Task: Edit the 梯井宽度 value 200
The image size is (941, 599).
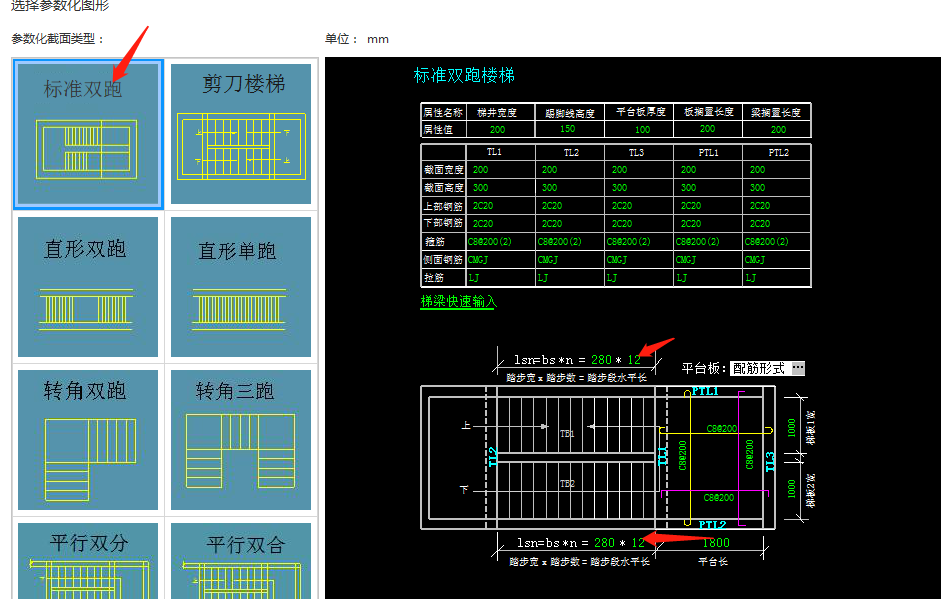Action: 498,130
